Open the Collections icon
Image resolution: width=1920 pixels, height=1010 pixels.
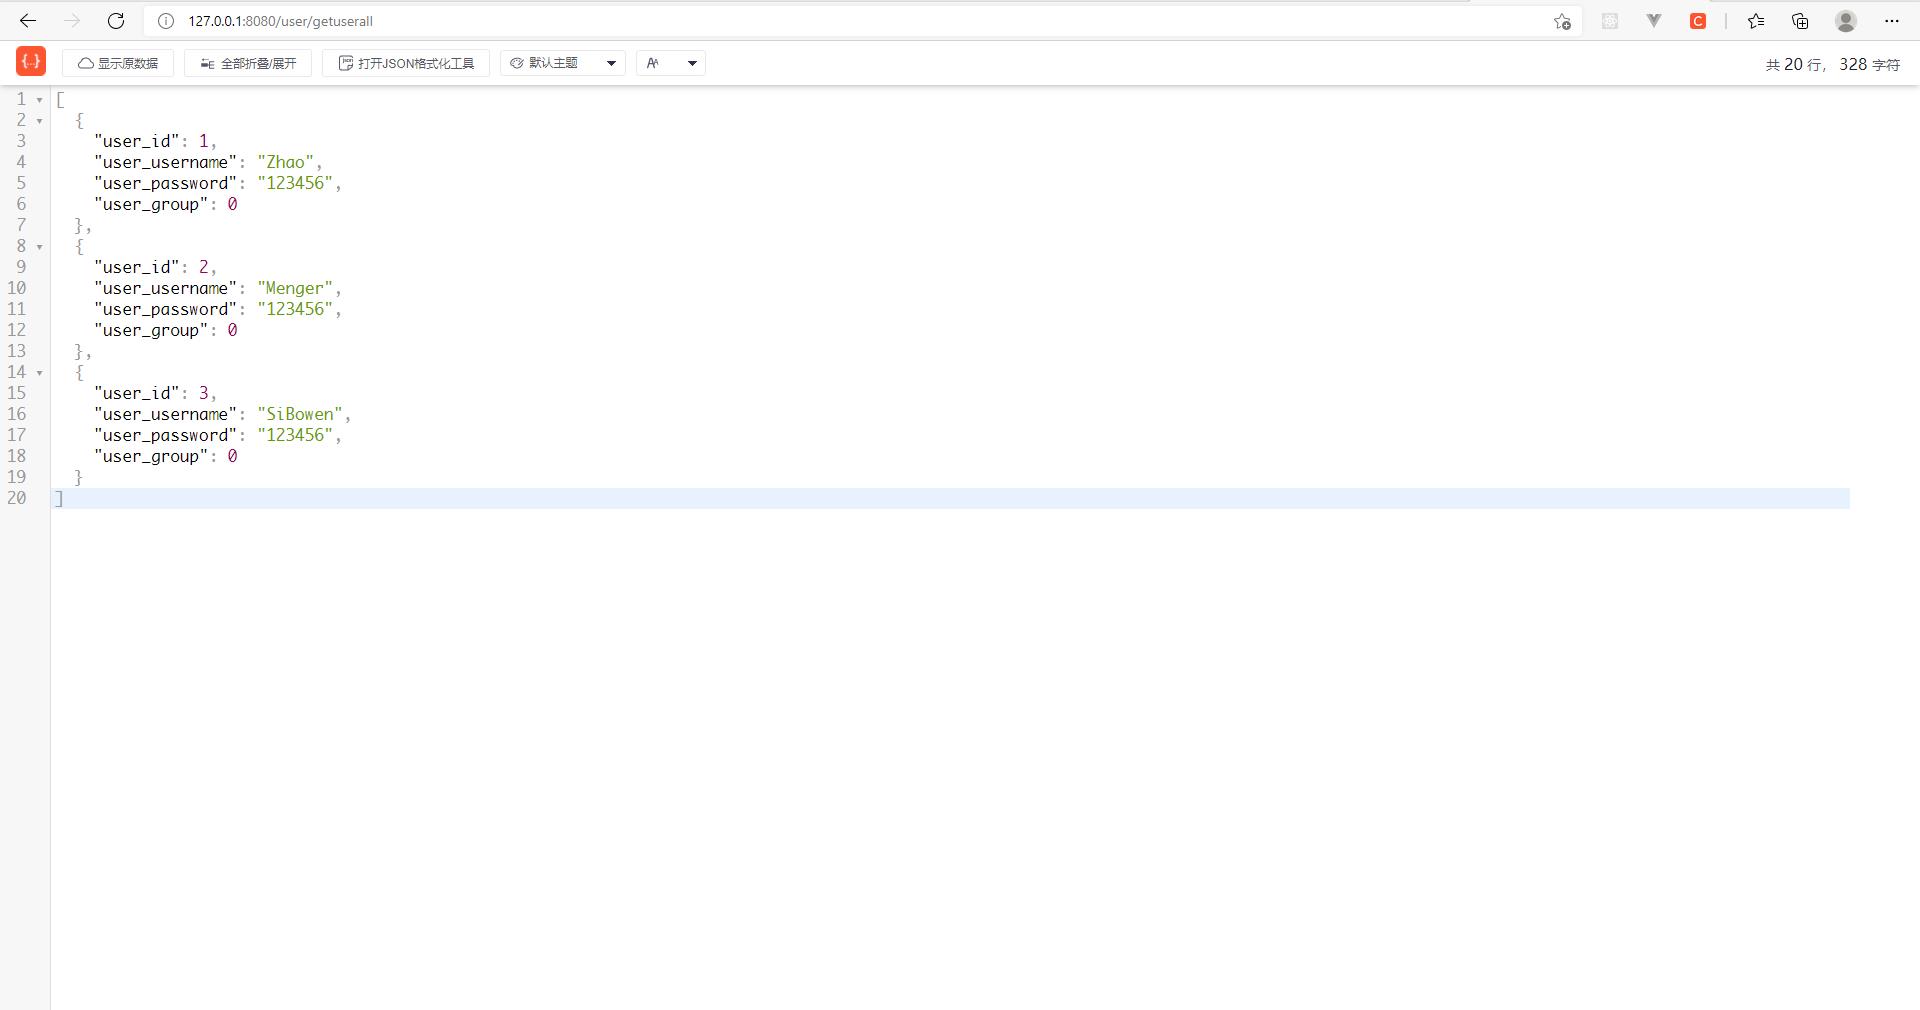[x=1800, y=21]
